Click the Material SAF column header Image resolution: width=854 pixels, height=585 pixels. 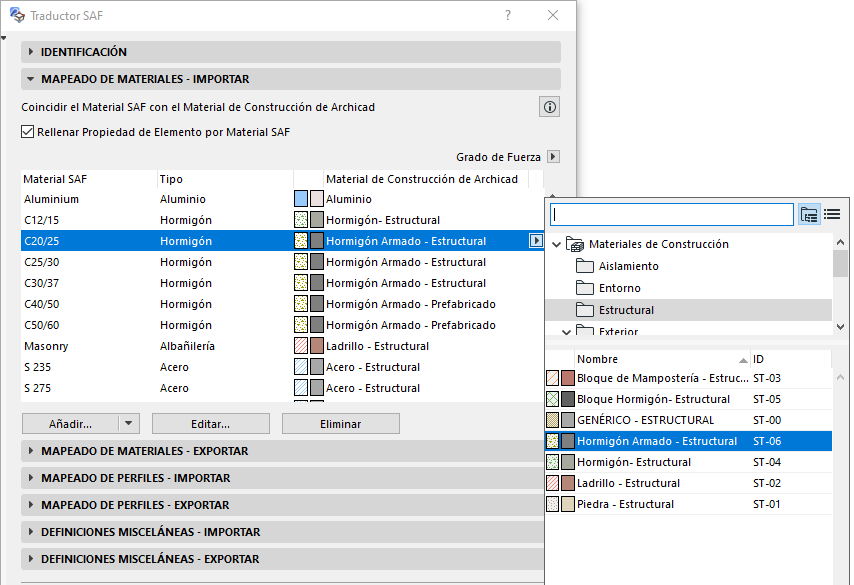click(x=89, y=179)
